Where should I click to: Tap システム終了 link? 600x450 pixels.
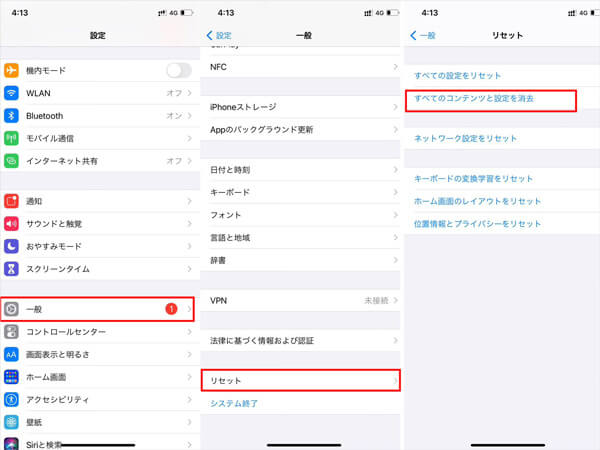point(234,403)
